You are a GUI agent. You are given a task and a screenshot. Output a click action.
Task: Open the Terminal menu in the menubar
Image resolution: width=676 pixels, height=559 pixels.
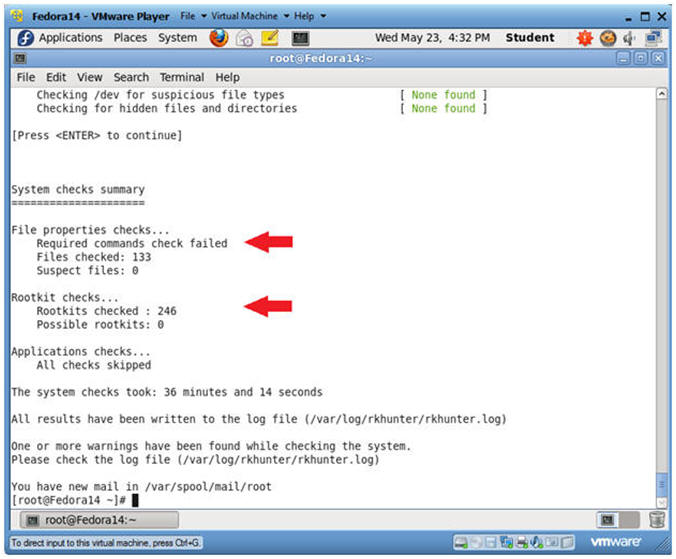pyautogui.click(x=182, y=78)
